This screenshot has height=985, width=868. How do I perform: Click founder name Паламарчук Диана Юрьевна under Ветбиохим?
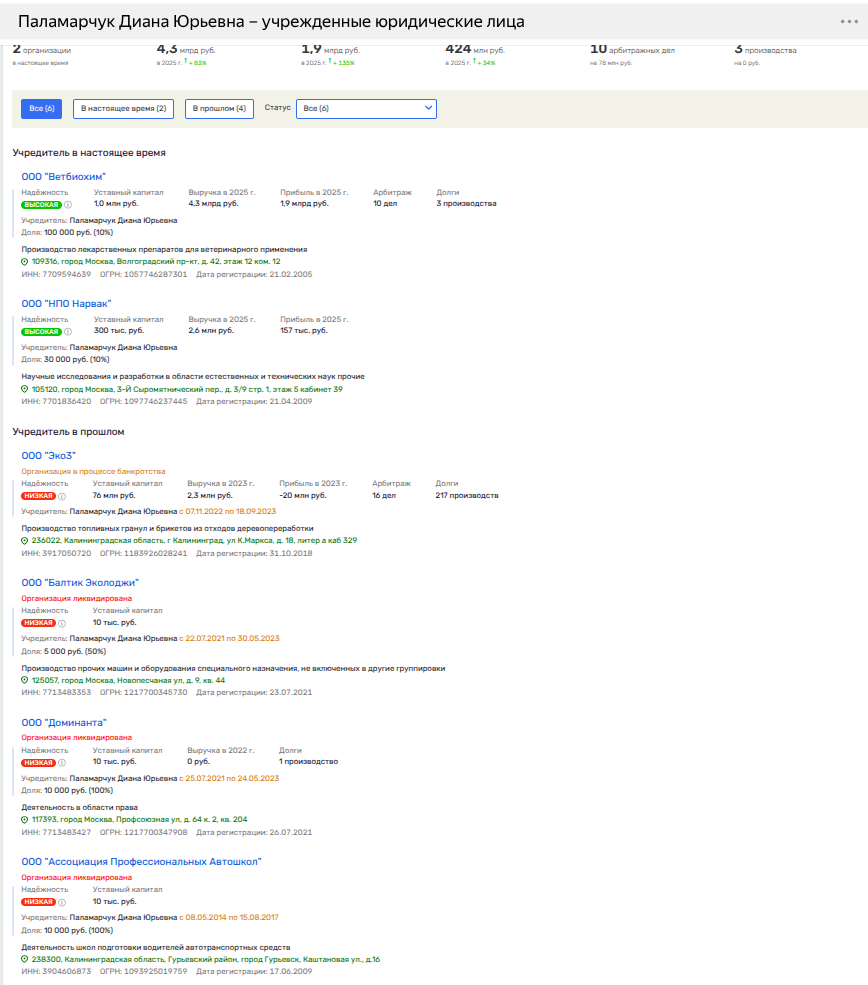tap(123, 220)
